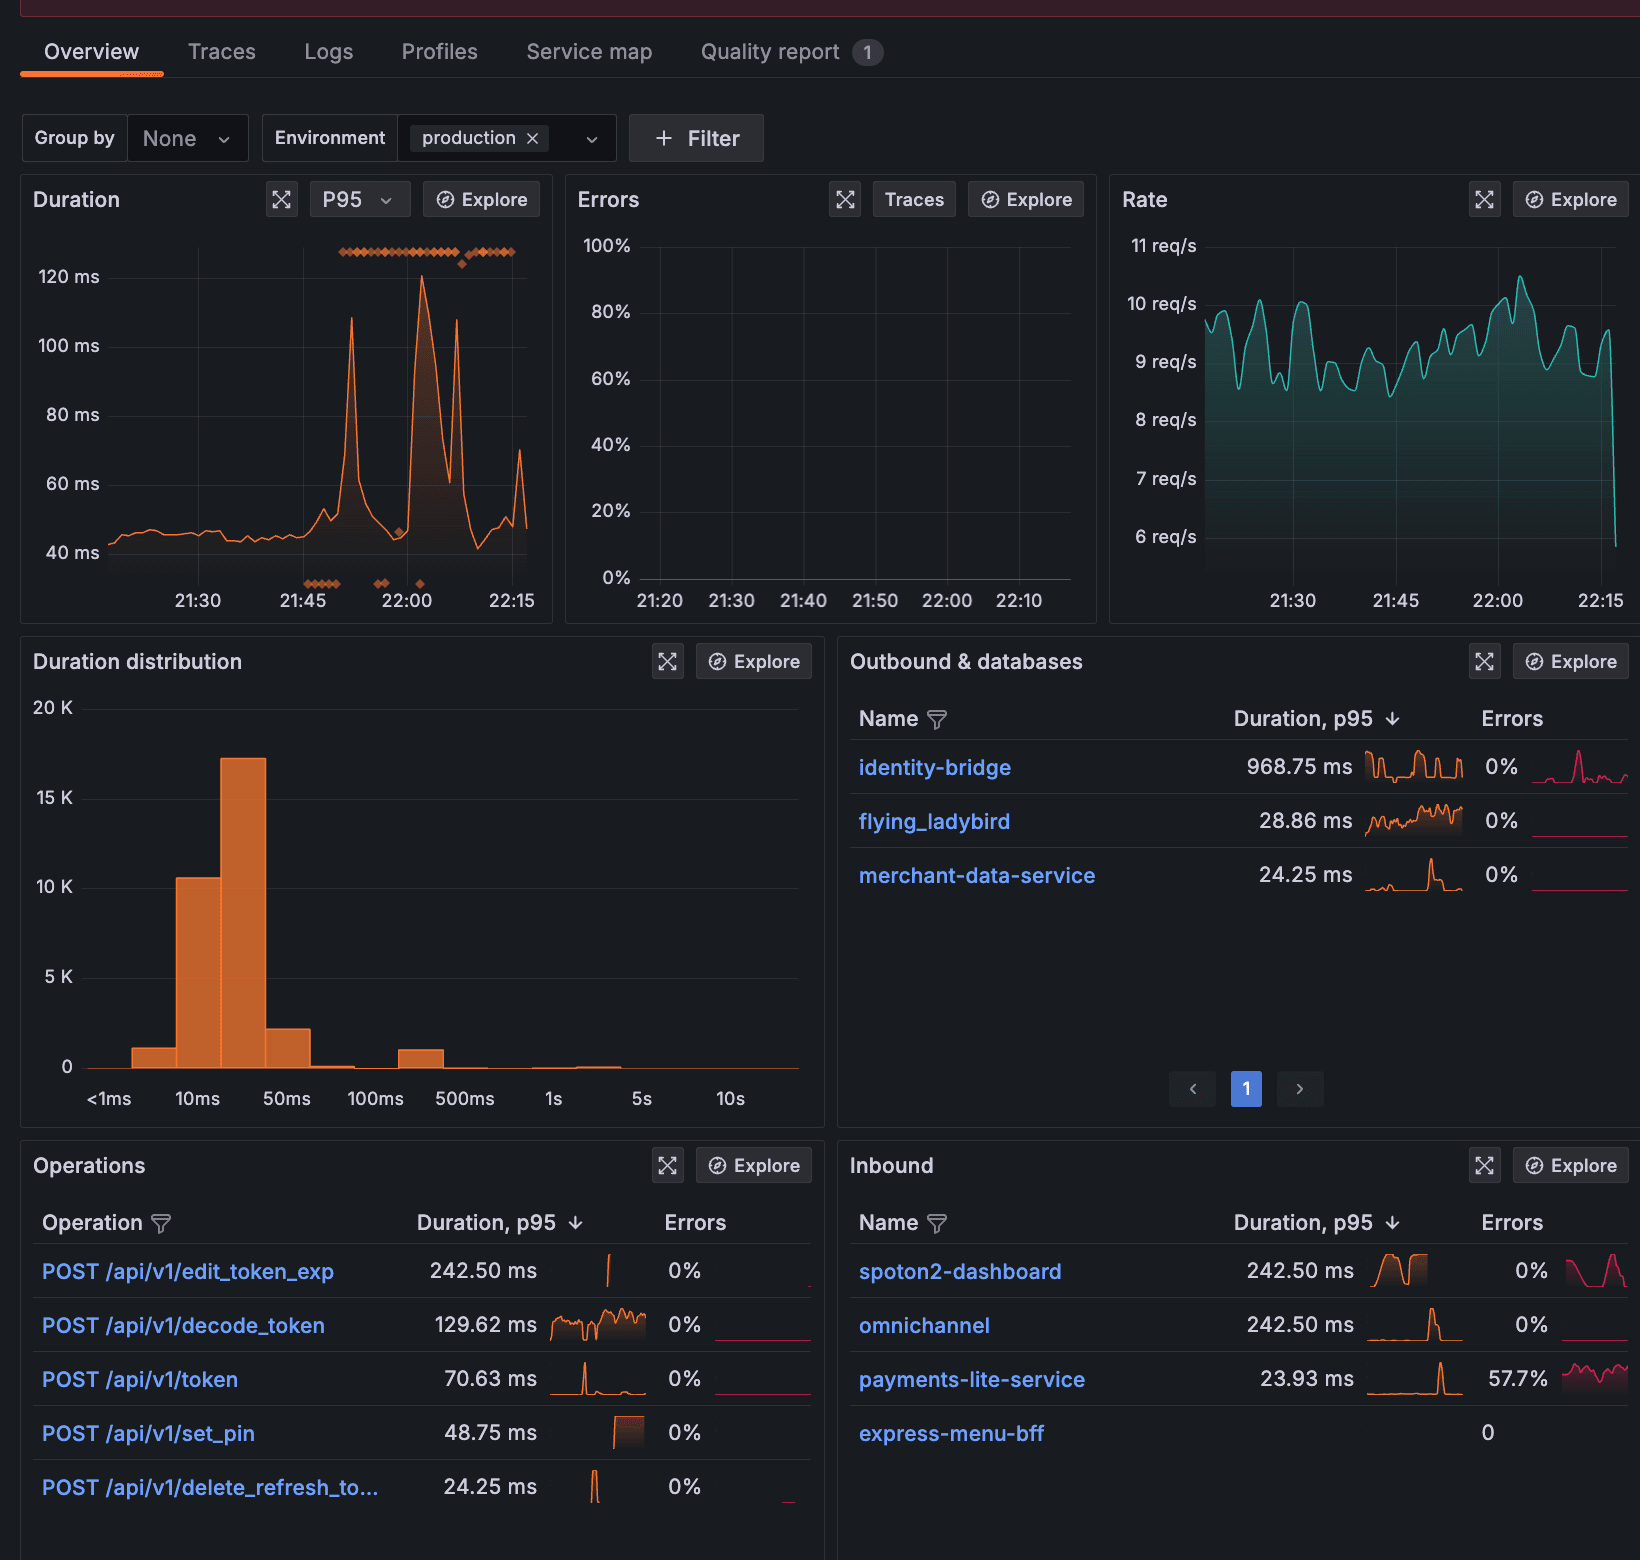Switch to the Service map tab
The width and height of the screenshot is (1640, 1560).
click(589, 52)
